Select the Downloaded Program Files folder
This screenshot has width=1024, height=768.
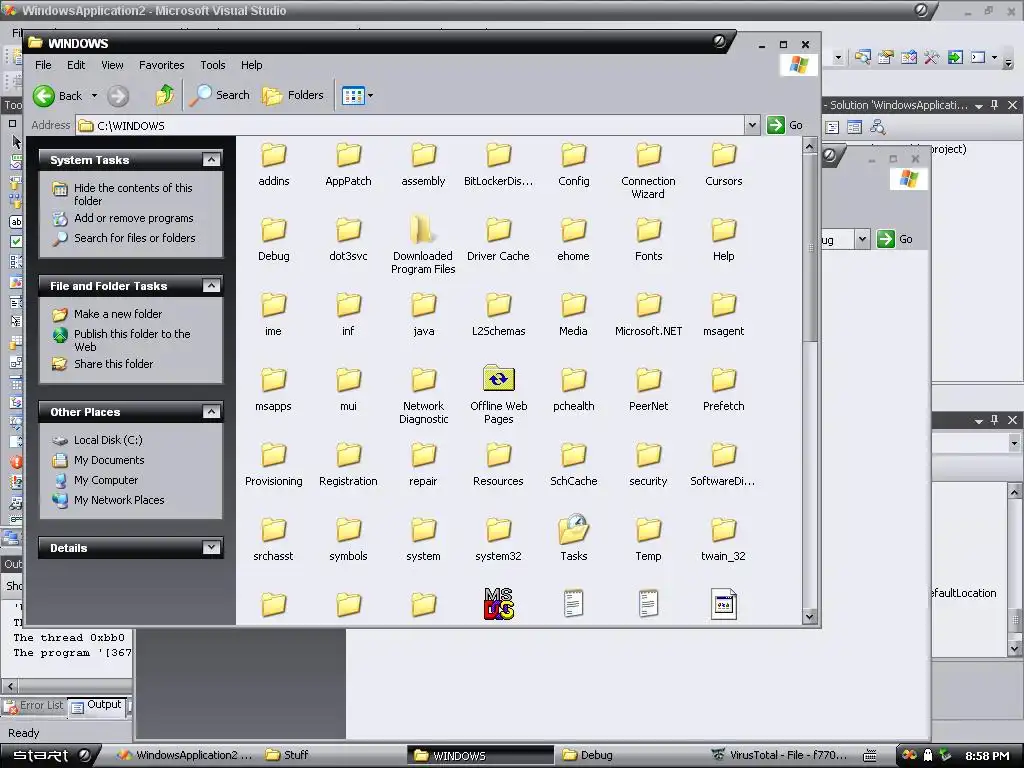coord(423,244)
